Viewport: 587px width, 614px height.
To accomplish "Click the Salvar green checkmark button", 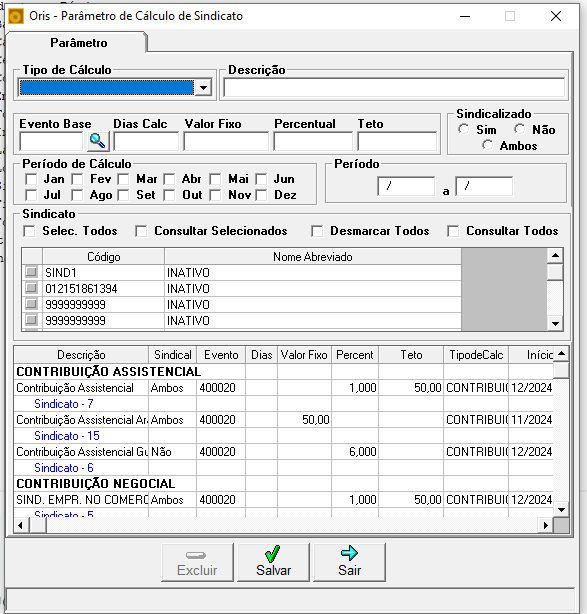I will click(273, 562).
